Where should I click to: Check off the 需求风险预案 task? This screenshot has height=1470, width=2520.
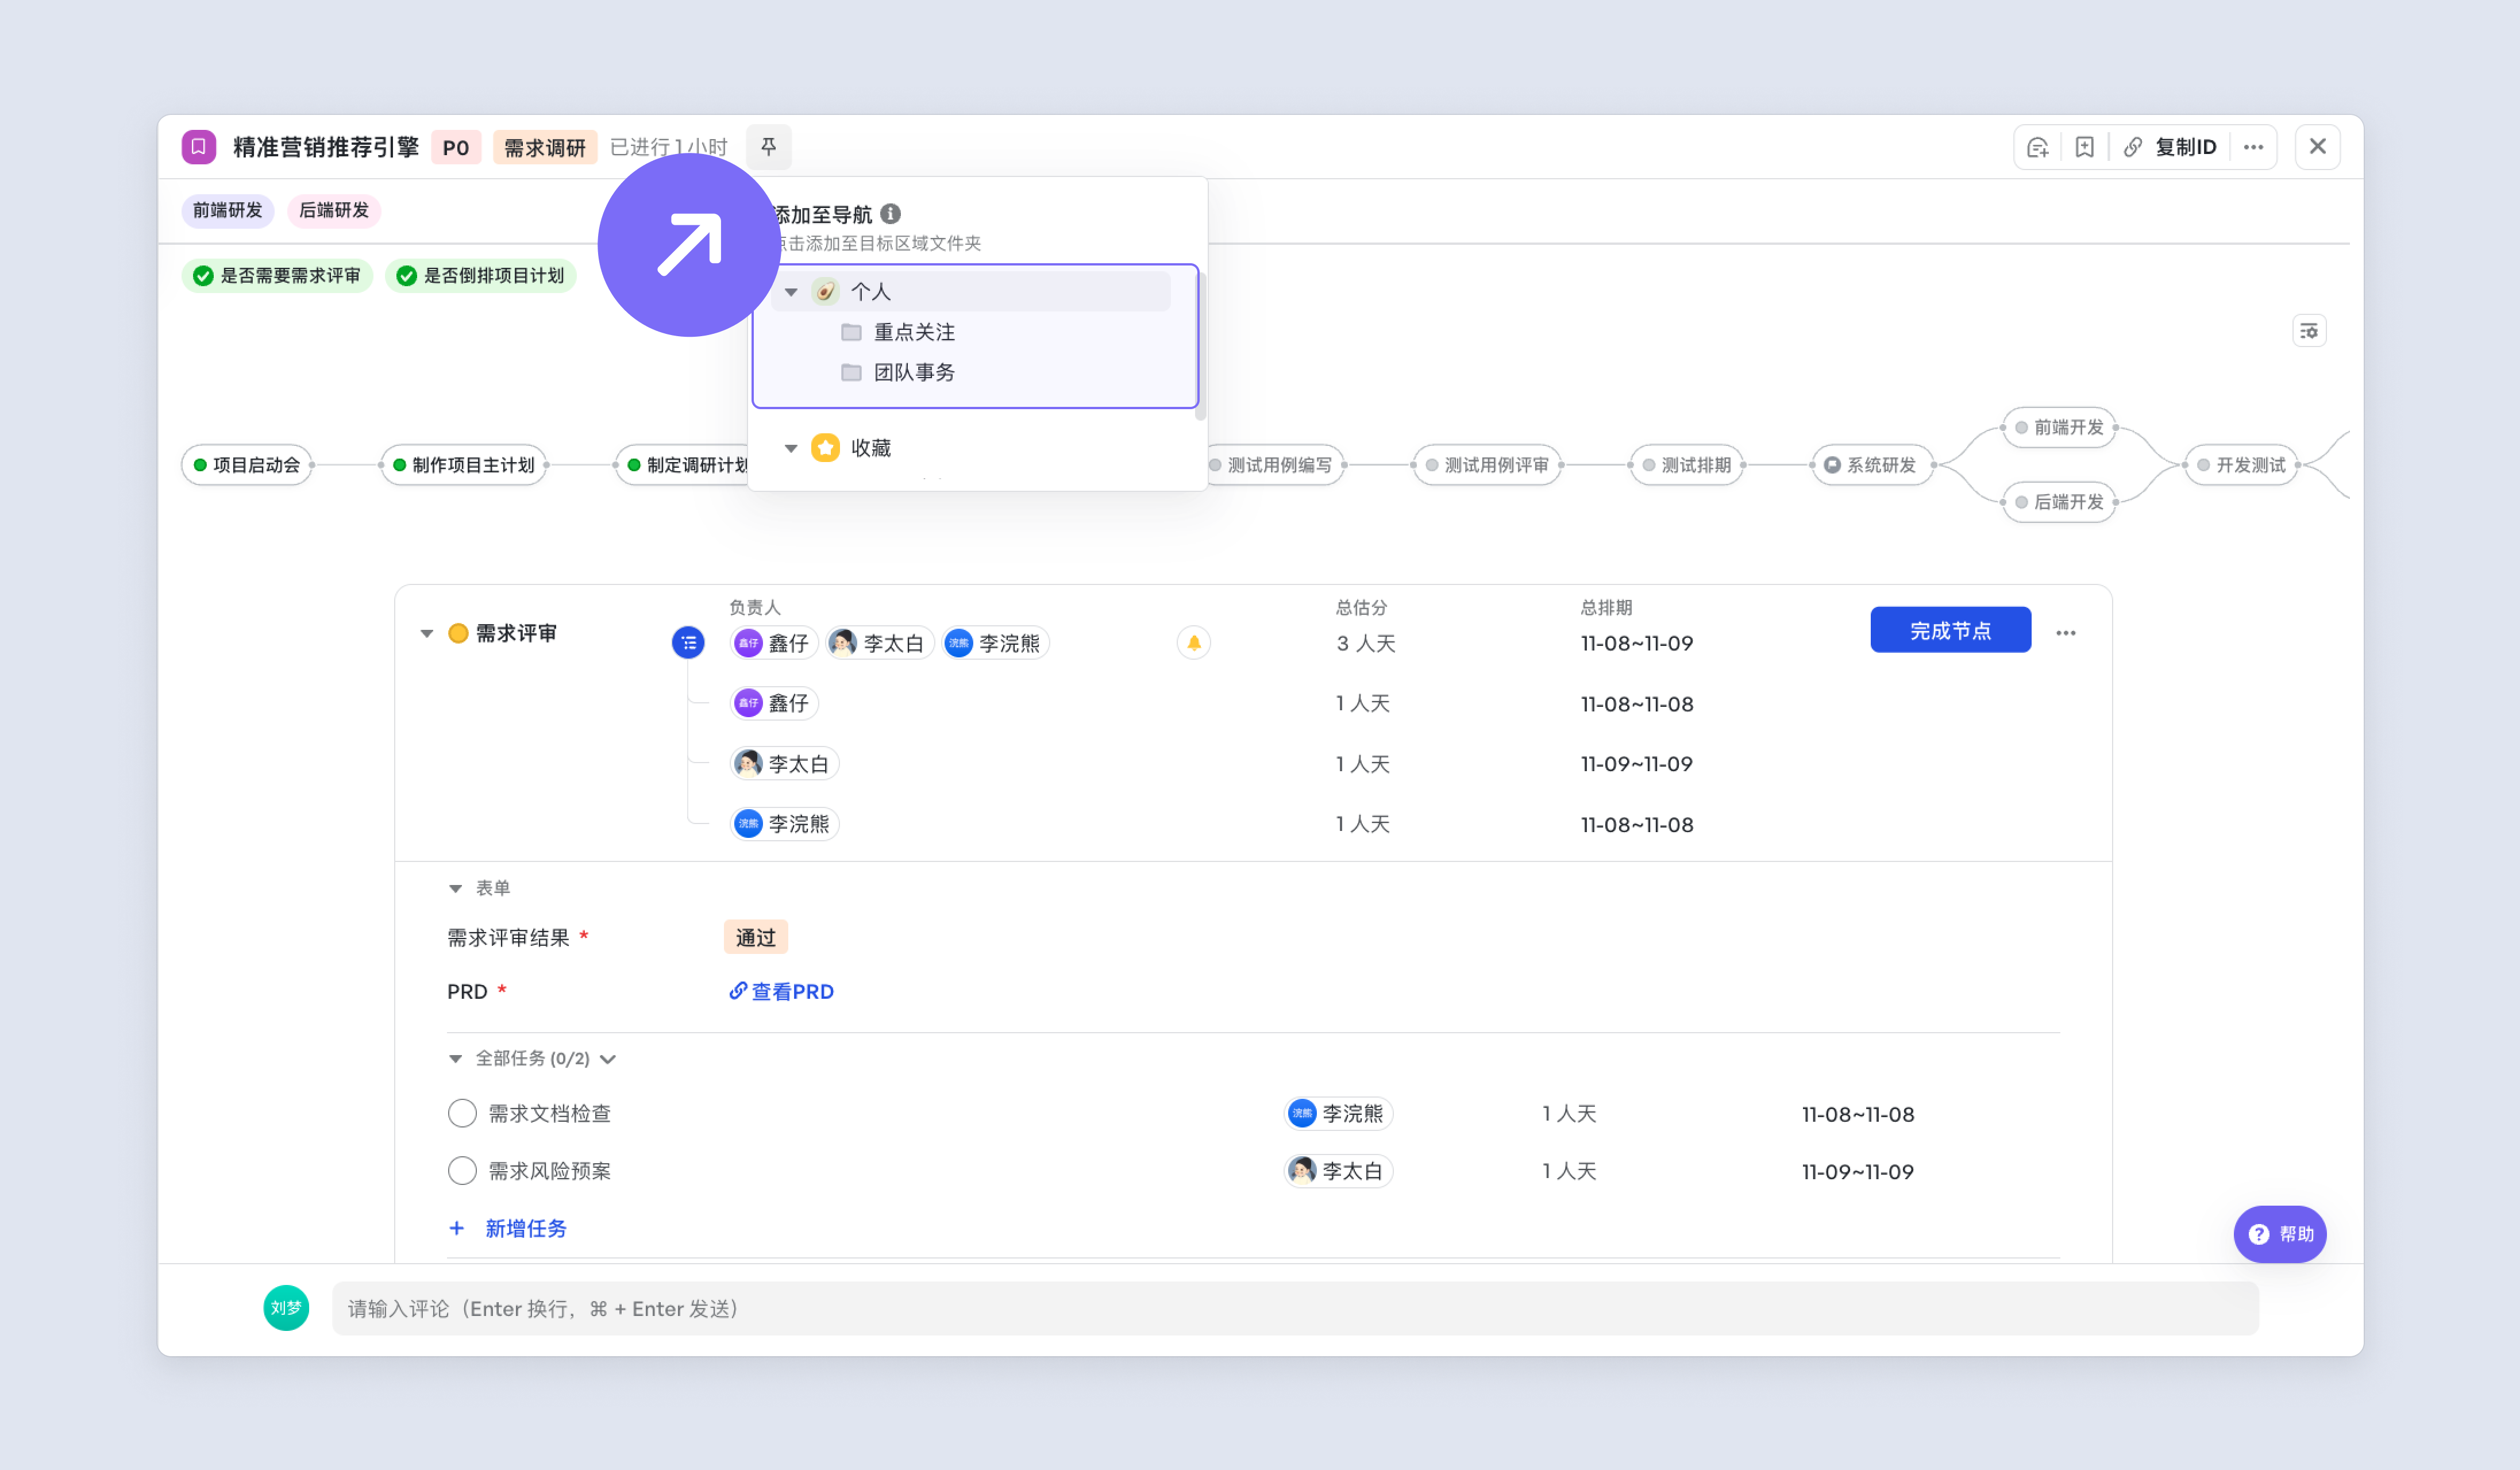pyautogui.click(x=462, y=1171)
